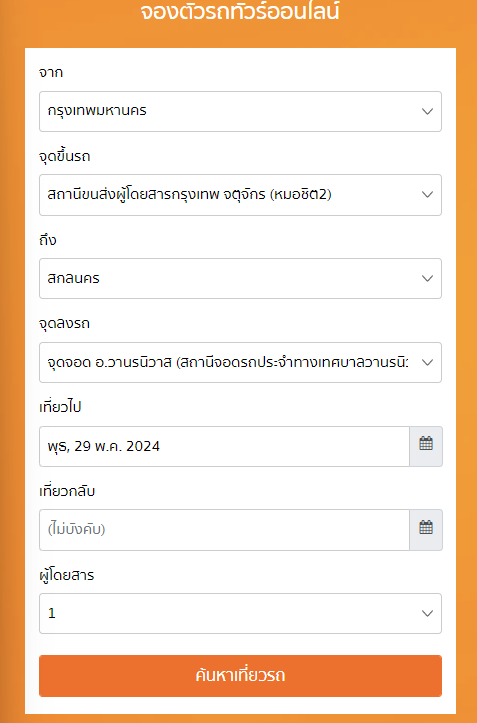Open the กรุงเทพมหานคร origin dropdown
Viewport: 477px width, 723px height.
(x=240, y=111)
